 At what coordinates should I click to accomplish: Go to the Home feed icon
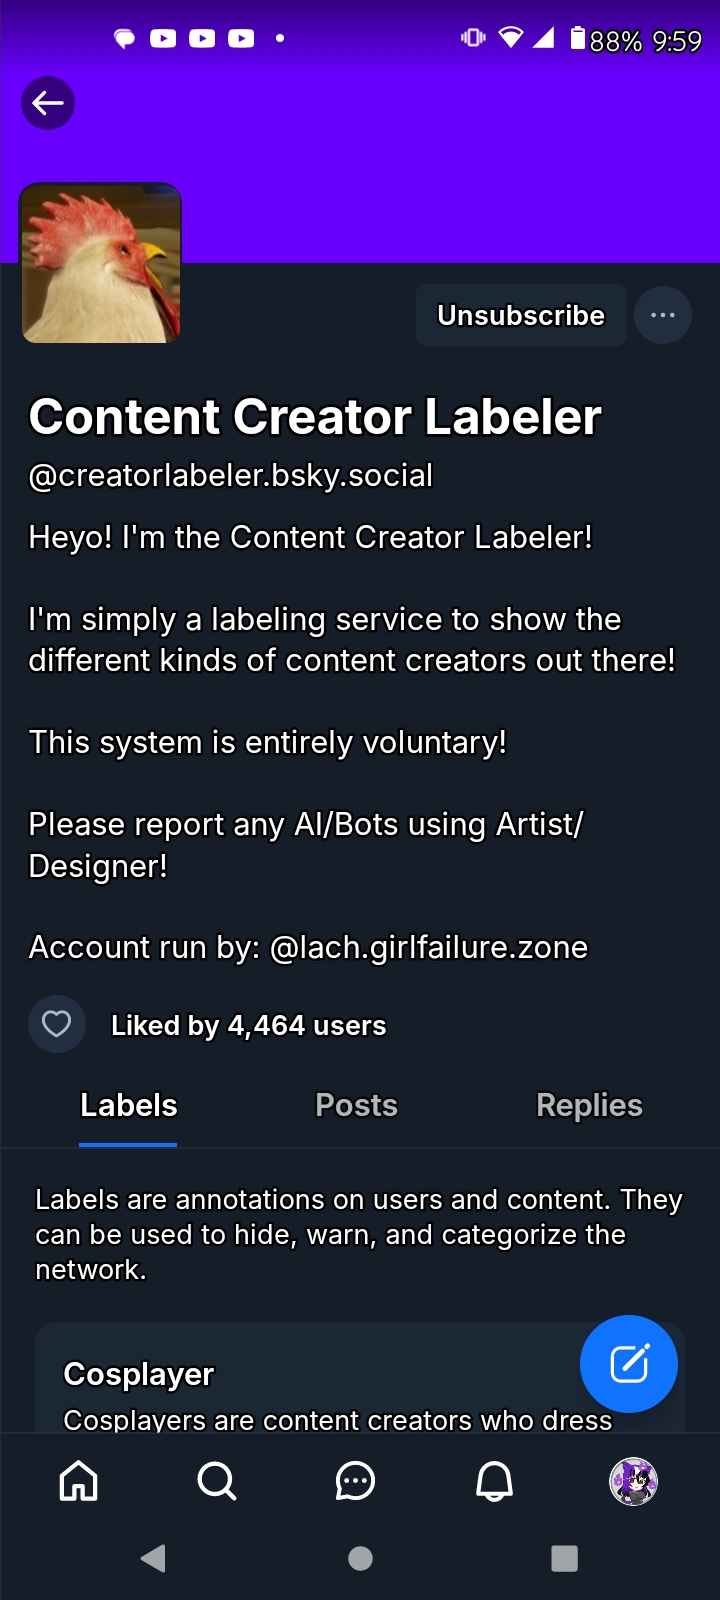79,1481
